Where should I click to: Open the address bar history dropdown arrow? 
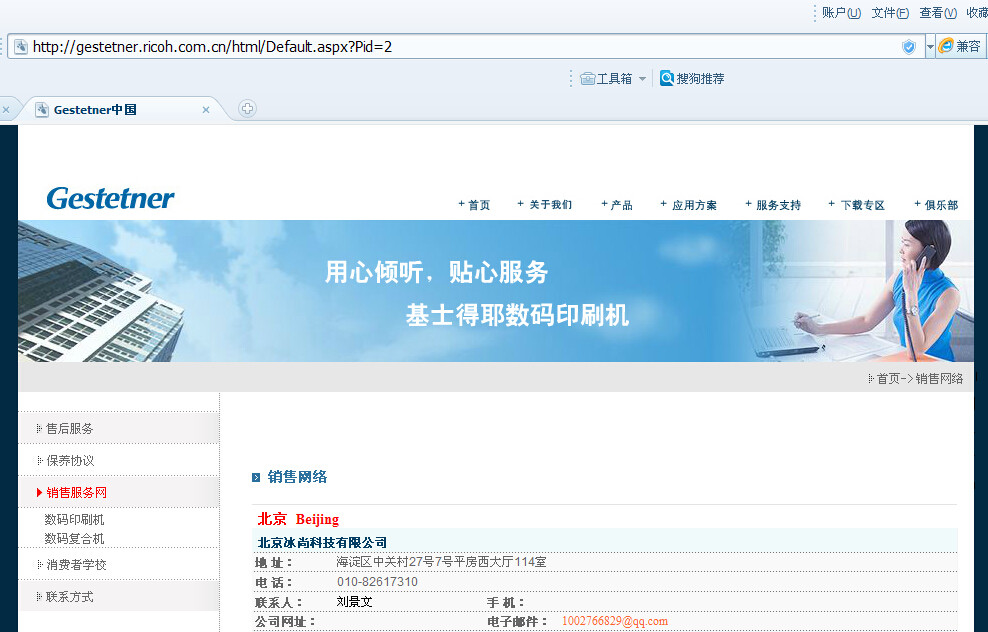(x=930, y=47)
